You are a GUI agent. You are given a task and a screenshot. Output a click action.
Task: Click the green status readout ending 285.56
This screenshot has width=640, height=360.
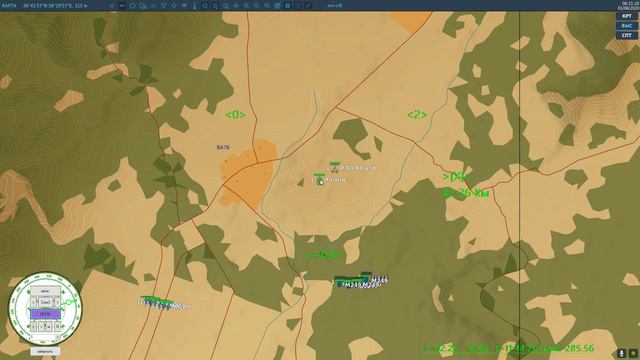click(x=508, y=349)
